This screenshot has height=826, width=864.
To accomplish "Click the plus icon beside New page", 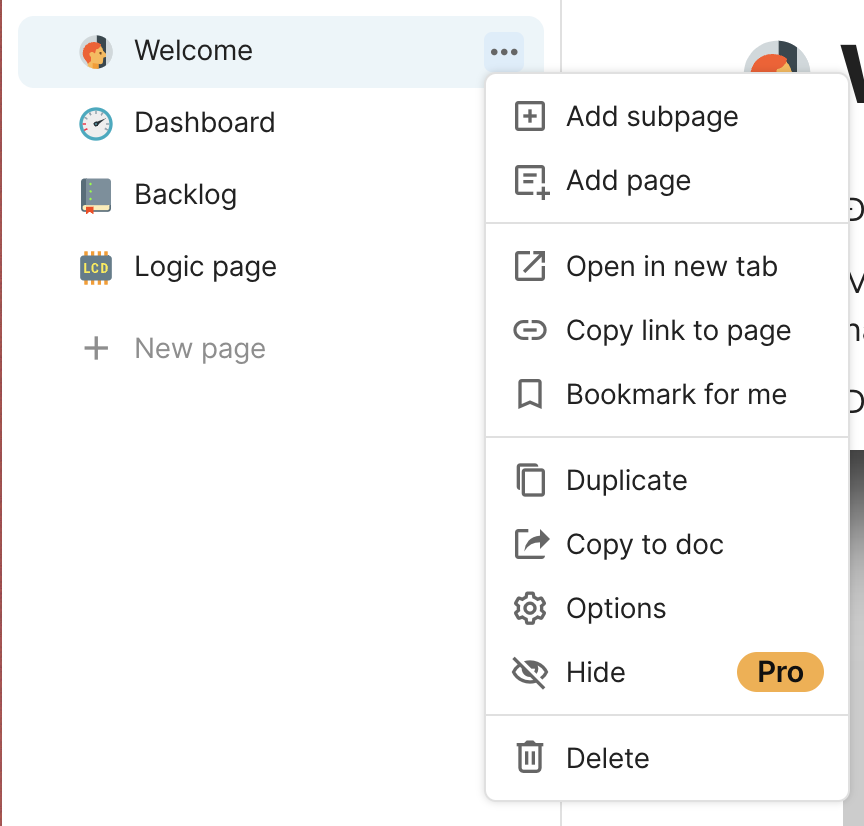I will click(x=96, y=348).
